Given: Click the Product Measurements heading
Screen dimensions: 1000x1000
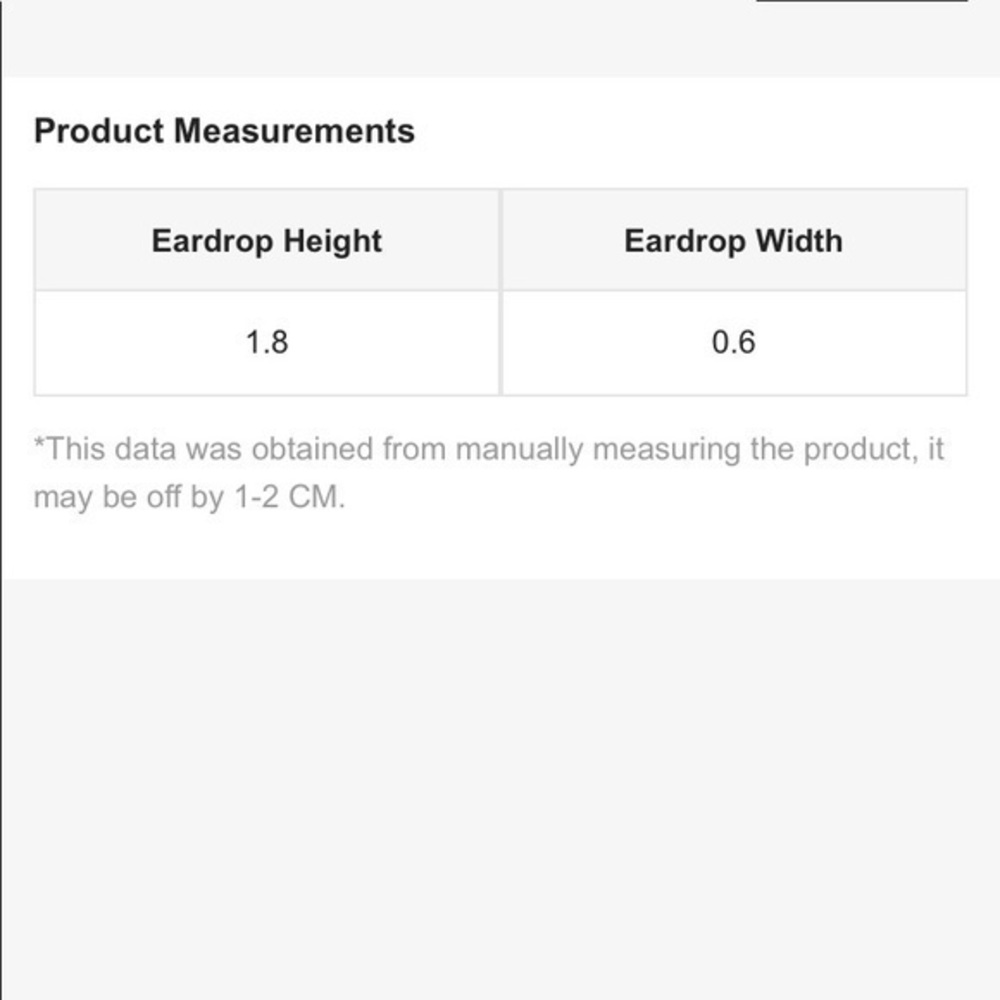Looking at the screenshot, I should 224,131.
